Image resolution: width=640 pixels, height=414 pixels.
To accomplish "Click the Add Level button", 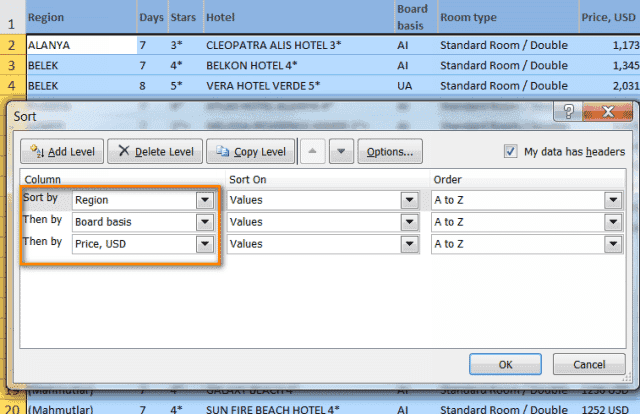I will 62,152.
